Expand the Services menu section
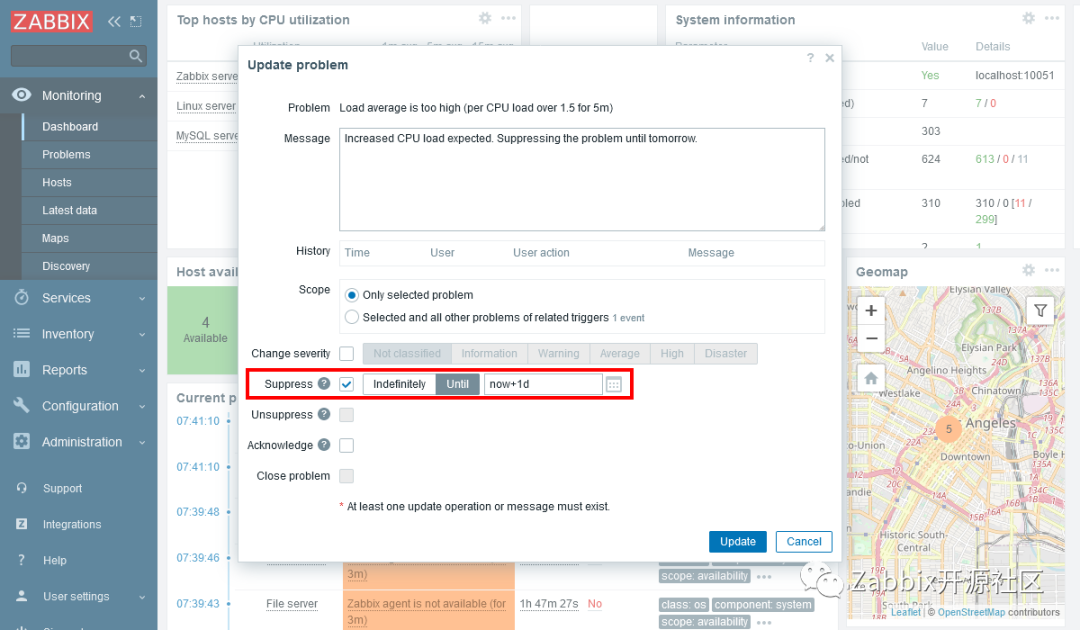 pyautogui.click(x=142, y=298)
